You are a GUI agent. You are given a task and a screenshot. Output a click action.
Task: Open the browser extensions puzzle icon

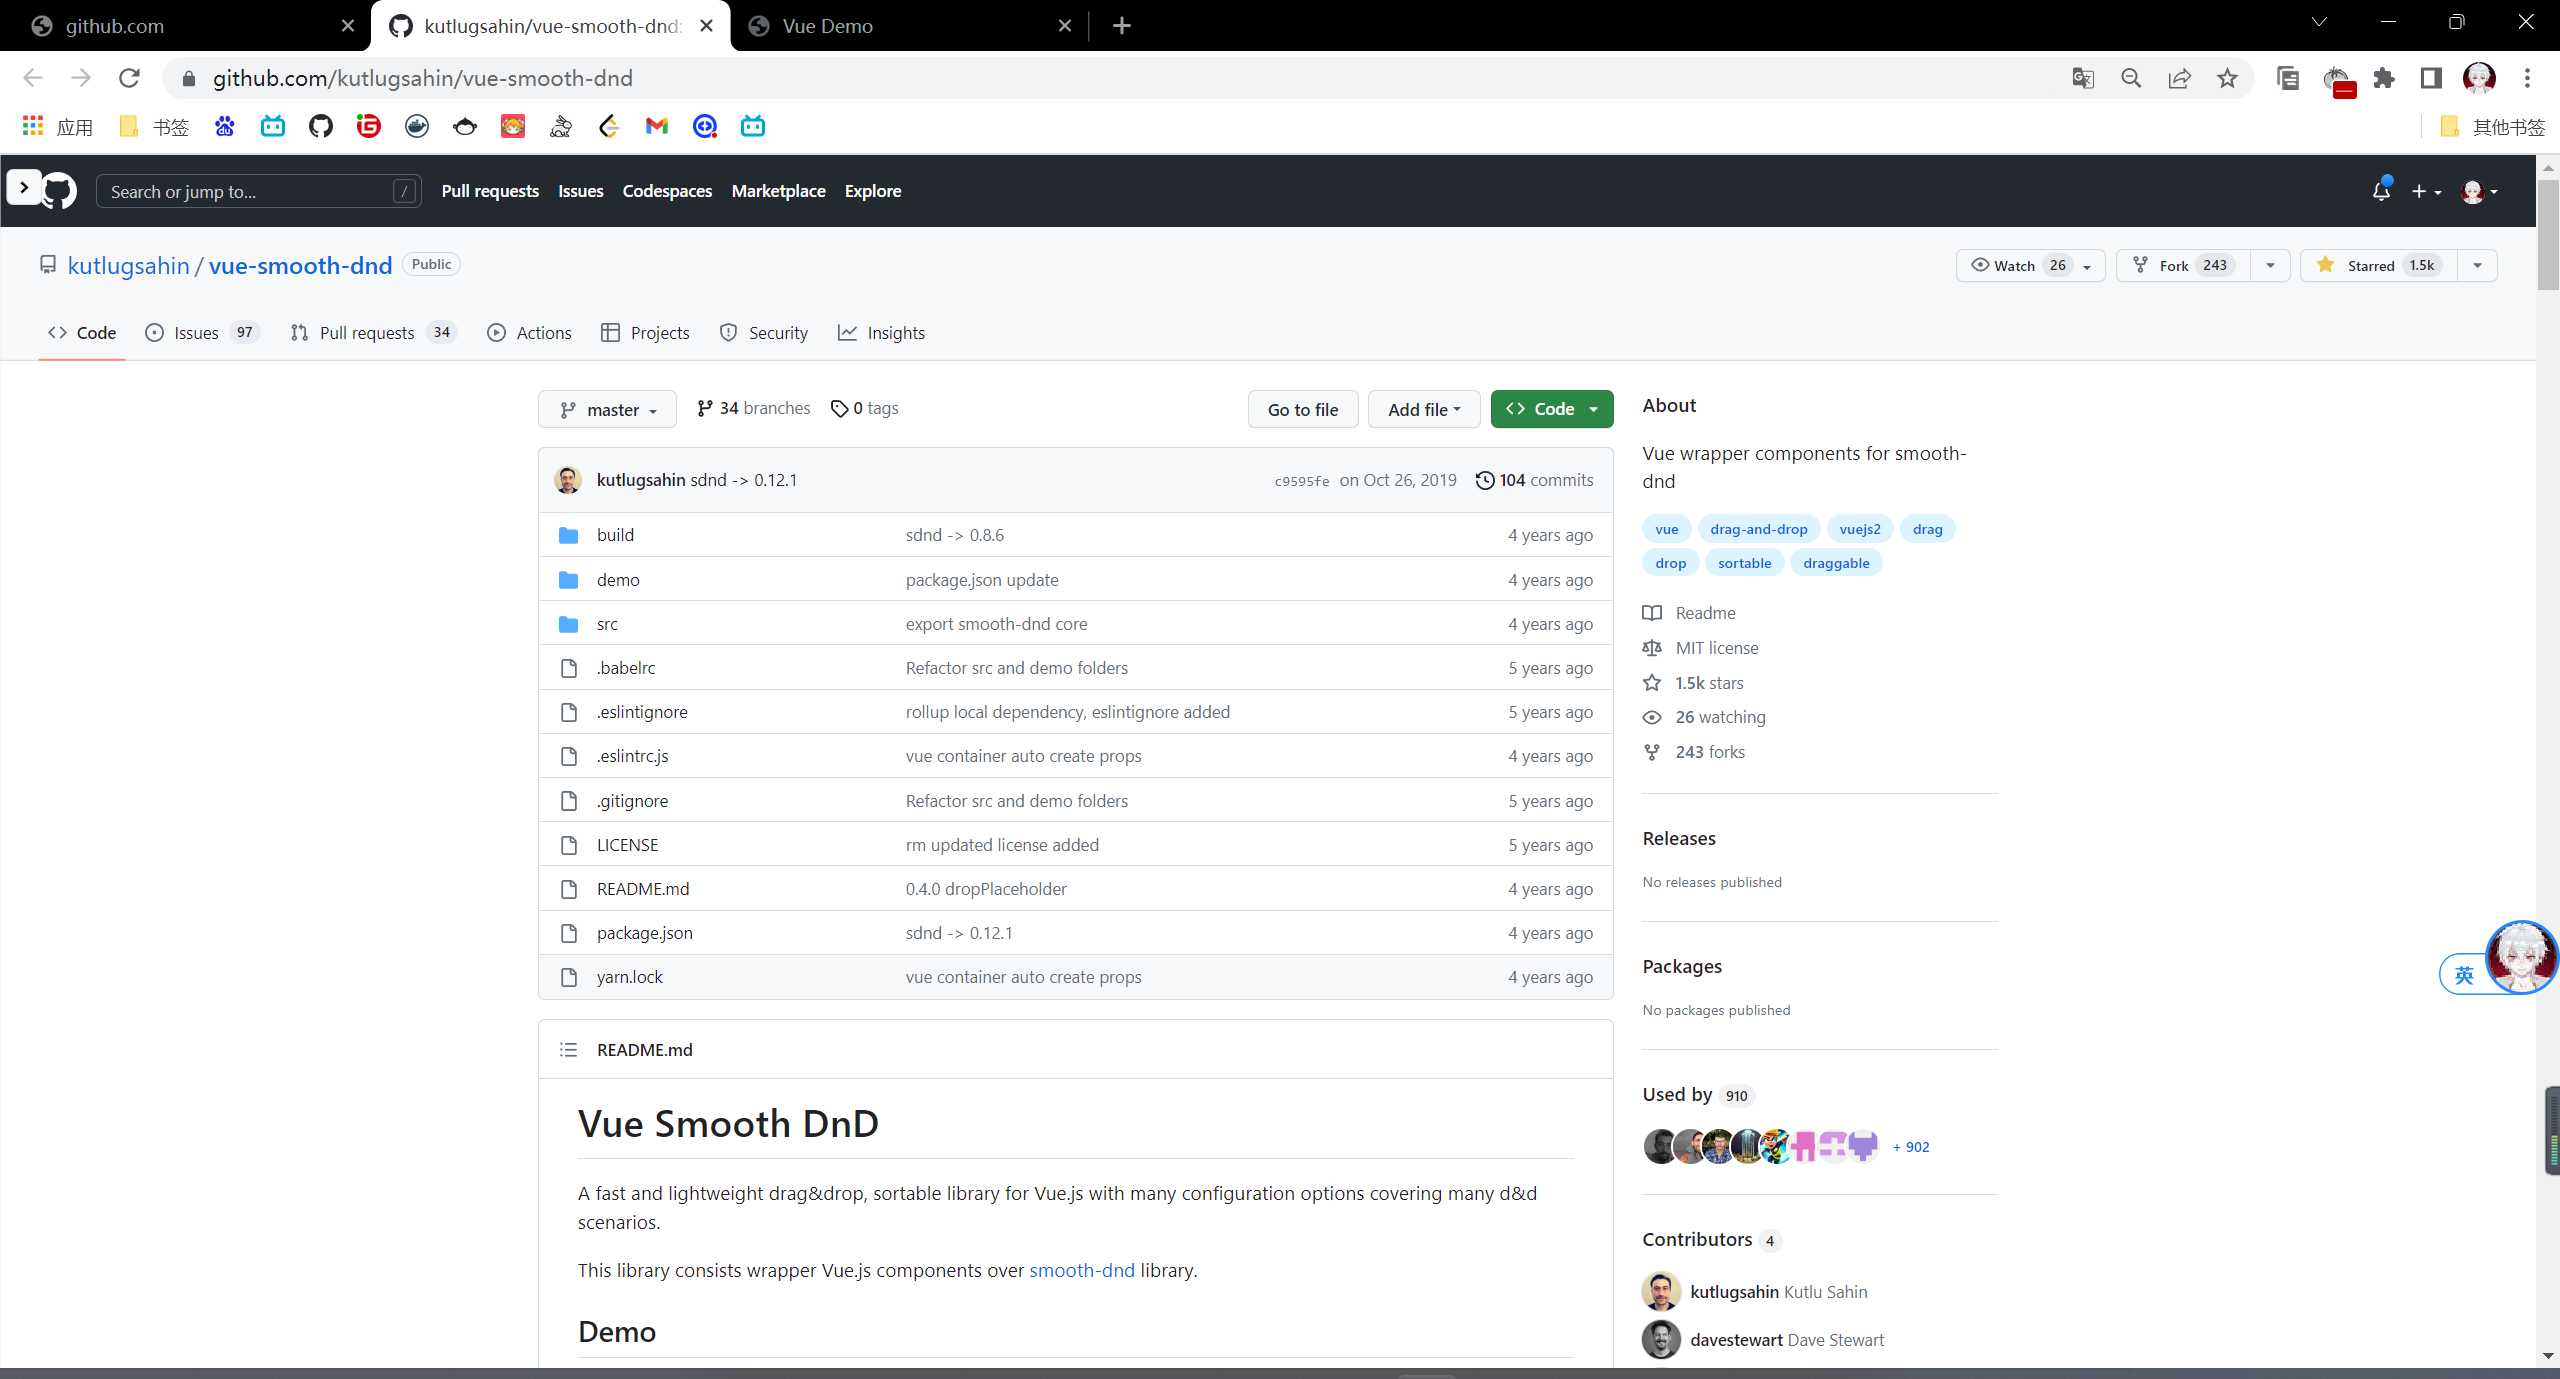click(x=2384, y=78)
